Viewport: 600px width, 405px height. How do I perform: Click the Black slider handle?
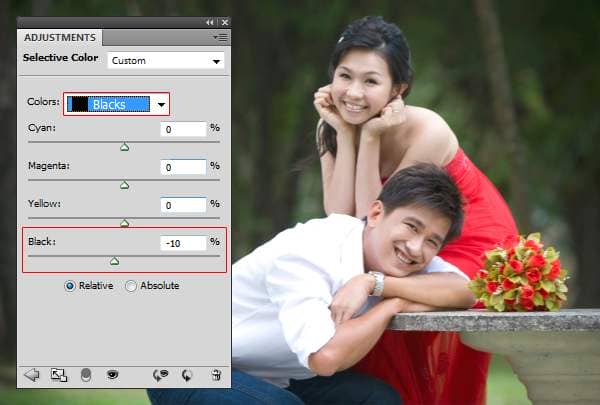coord(114,261)
